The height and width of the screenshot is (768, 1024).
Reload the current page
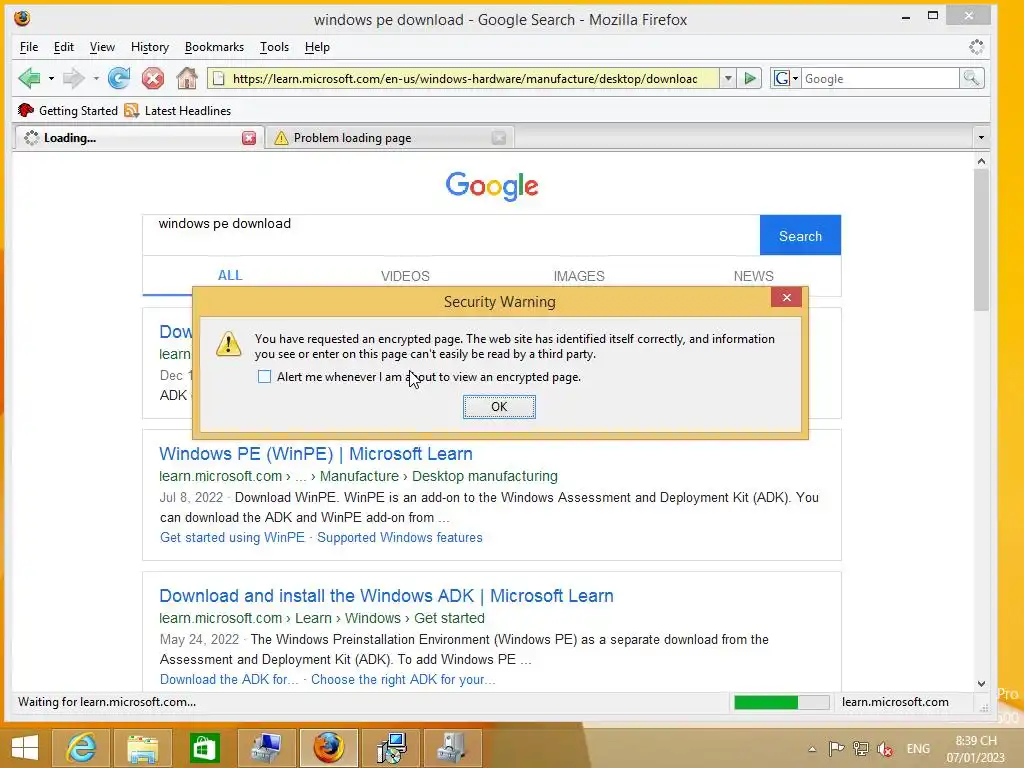119,78
